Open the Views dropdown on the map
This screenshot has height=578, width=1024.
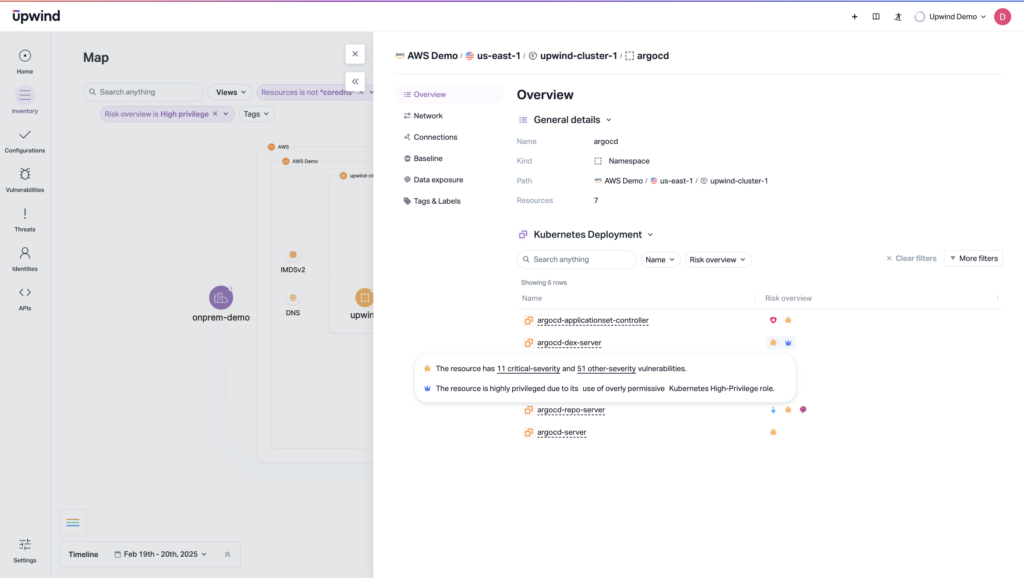230,91
